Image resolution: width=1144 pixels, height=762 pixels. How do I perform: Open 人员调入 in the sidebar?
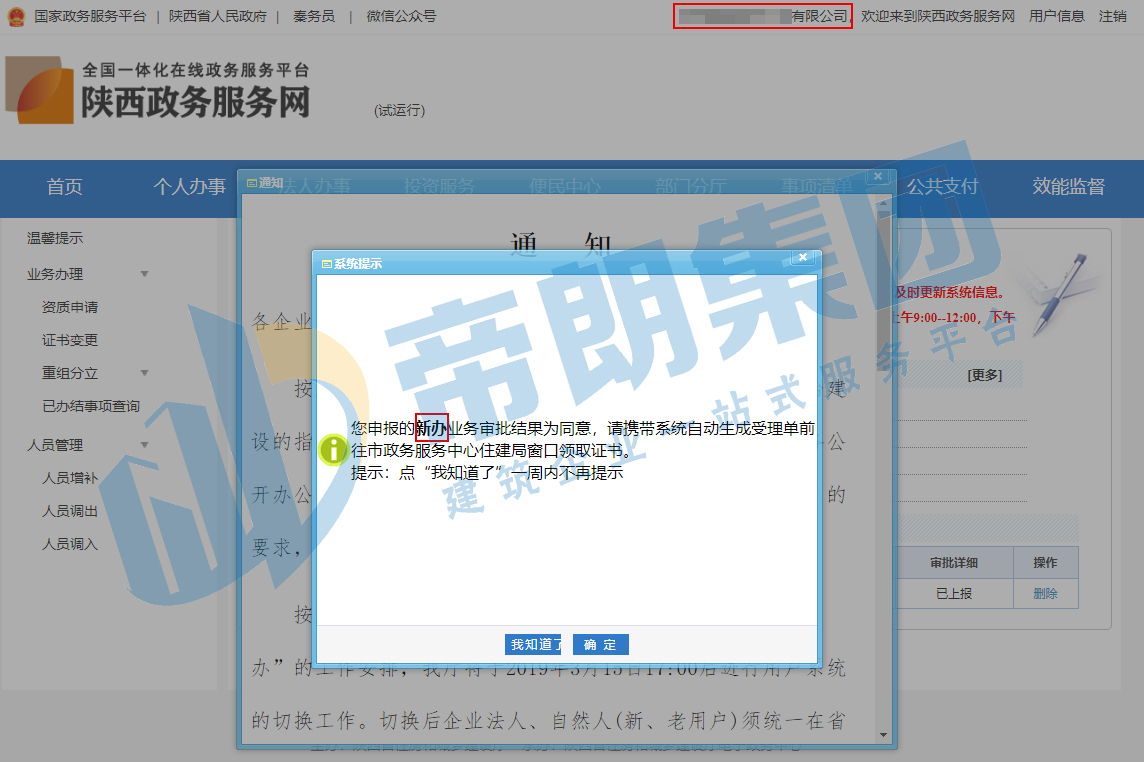coord(70,544)
